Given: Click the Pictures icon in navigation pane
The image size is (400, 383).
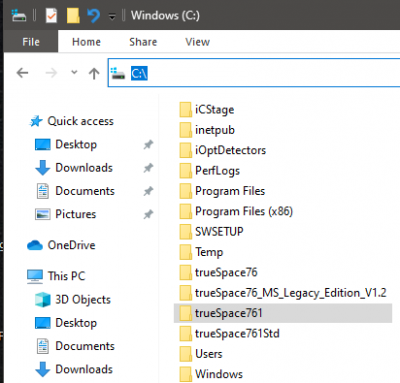Looking at the screenshot, I should [43, 214].
